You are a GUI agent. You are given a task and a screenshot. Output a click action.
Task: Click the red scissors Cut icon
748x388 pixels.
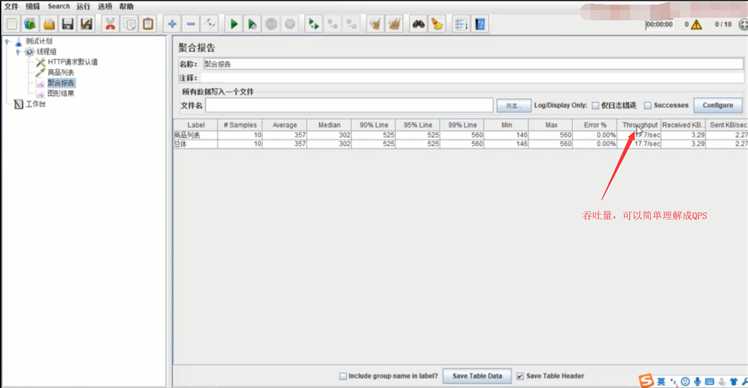(110, 24)
